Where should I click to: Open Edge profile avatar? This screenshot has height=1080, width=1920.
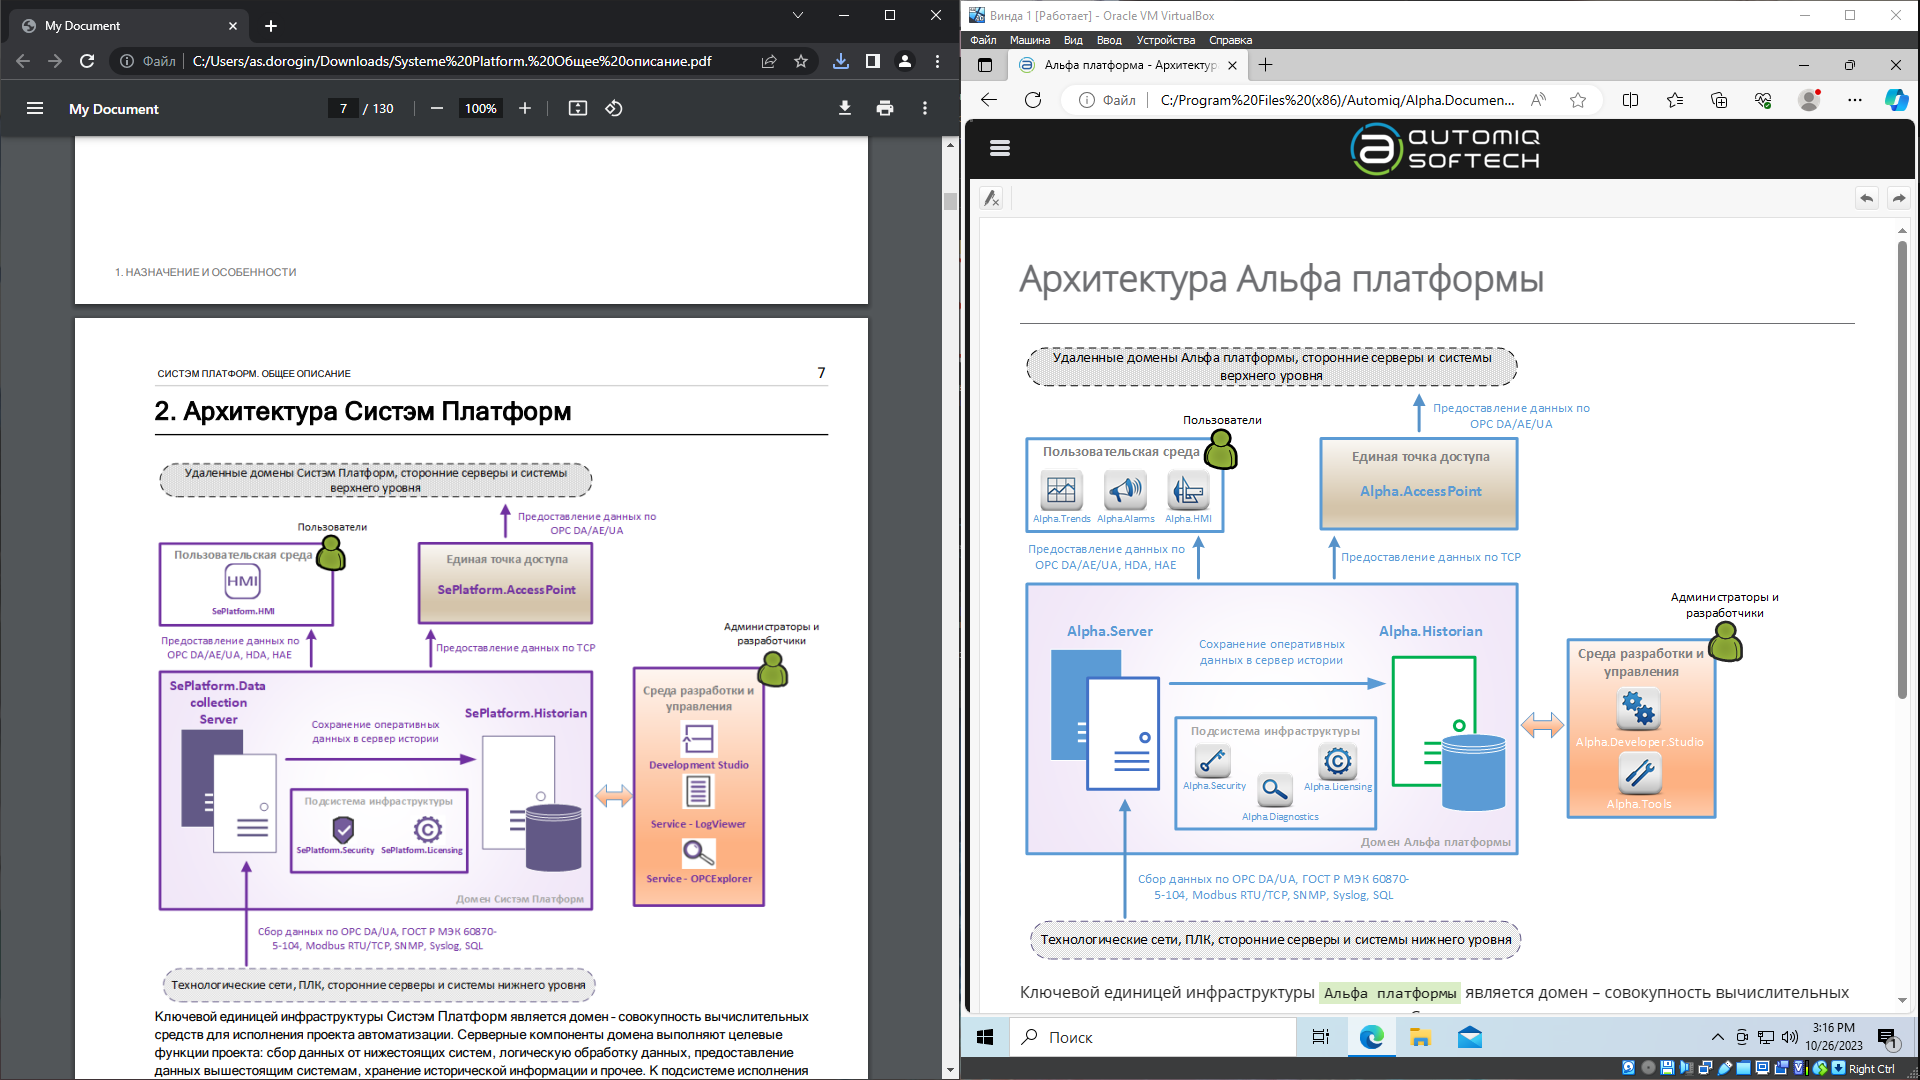pos(1809,100)
